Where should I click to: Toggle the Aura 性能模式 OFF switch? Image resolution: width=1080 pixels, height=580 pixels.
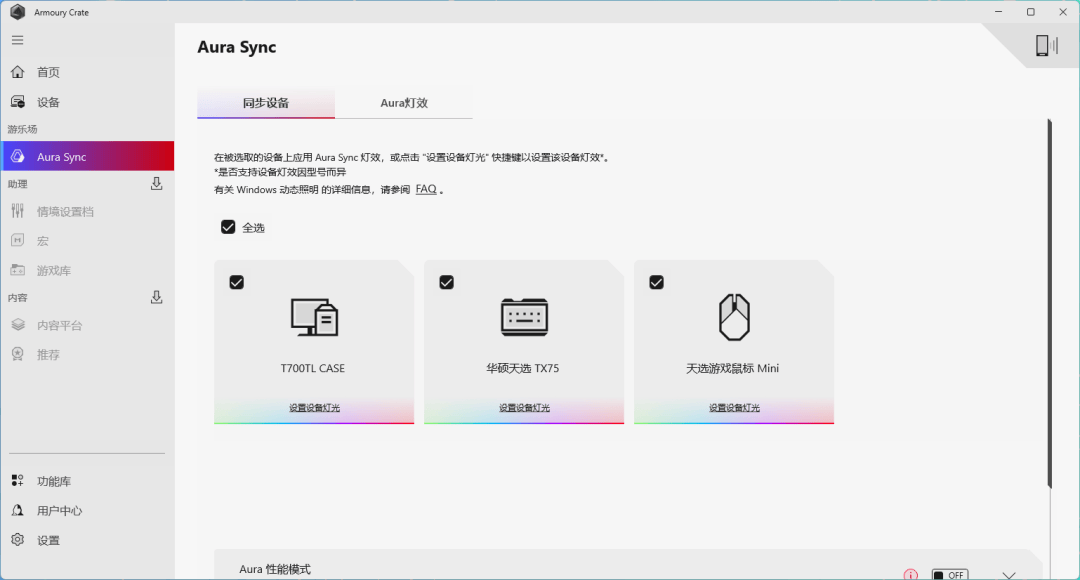click(950, 574)
